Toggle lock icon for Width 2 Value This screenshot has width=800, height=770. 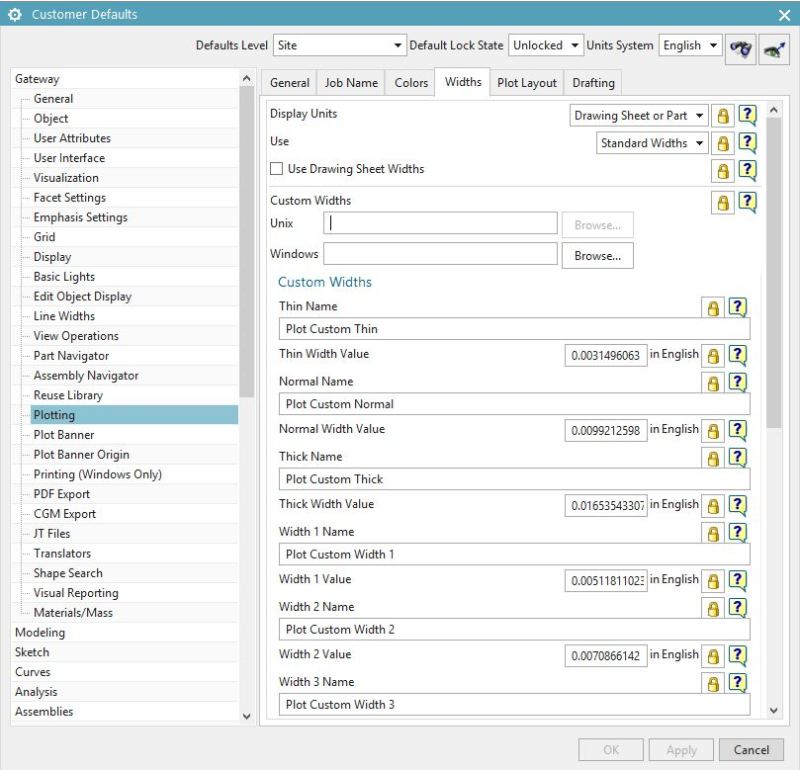[713, 656]
